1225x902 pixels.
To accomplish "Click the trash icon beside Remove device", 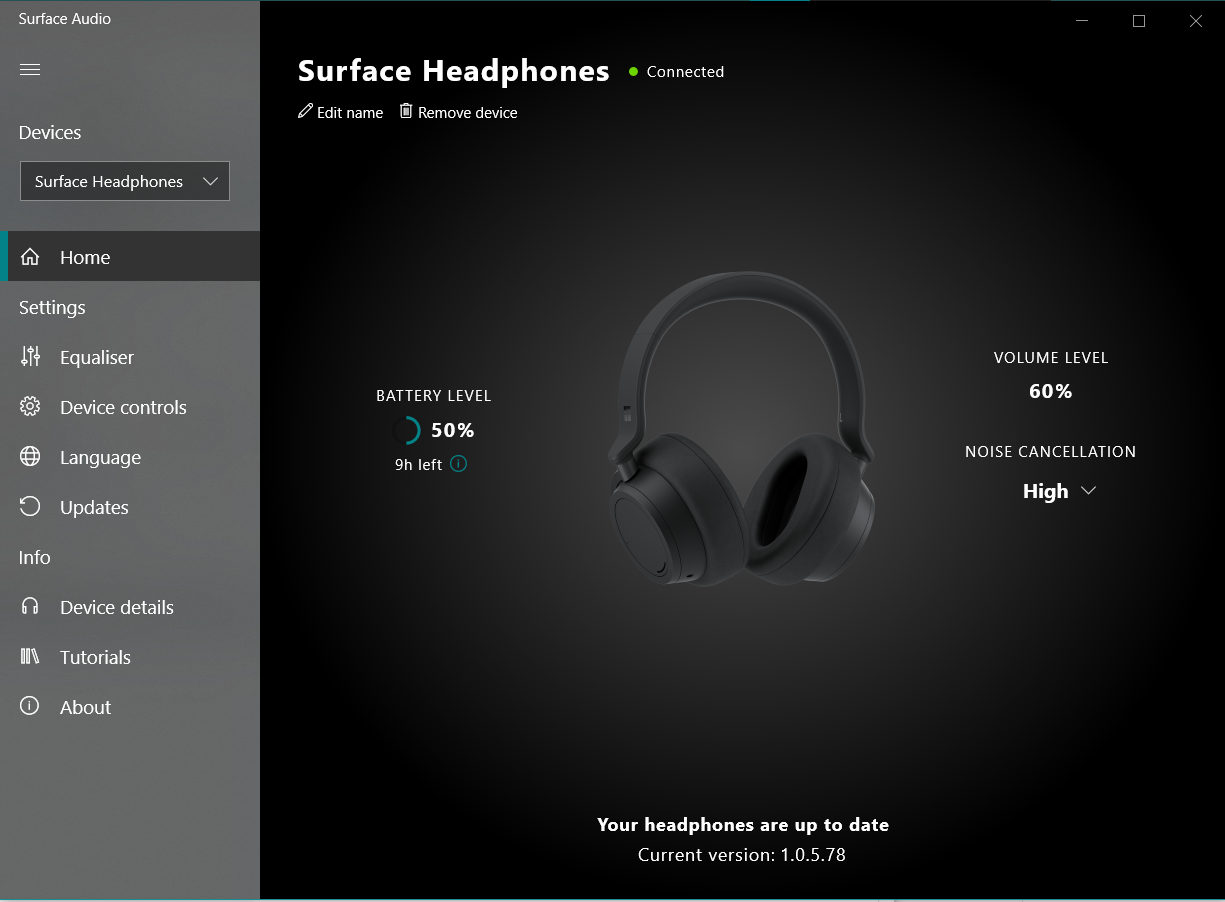I will (x=406, y=111).
